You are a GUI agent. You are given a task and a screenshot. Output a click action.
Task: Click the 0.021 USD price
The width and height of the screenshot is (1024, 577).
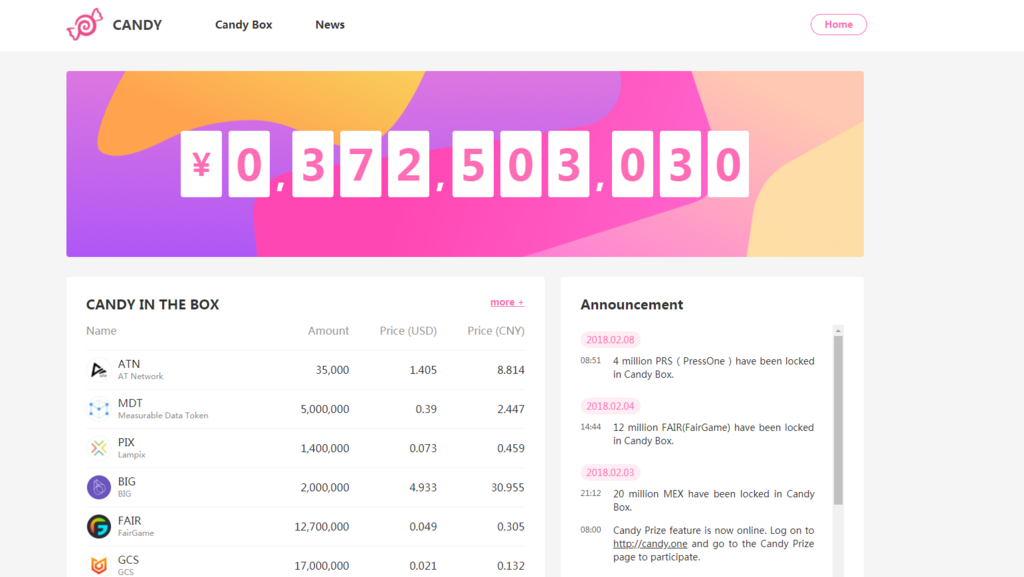pyautogui.click(x=423, y=566)
